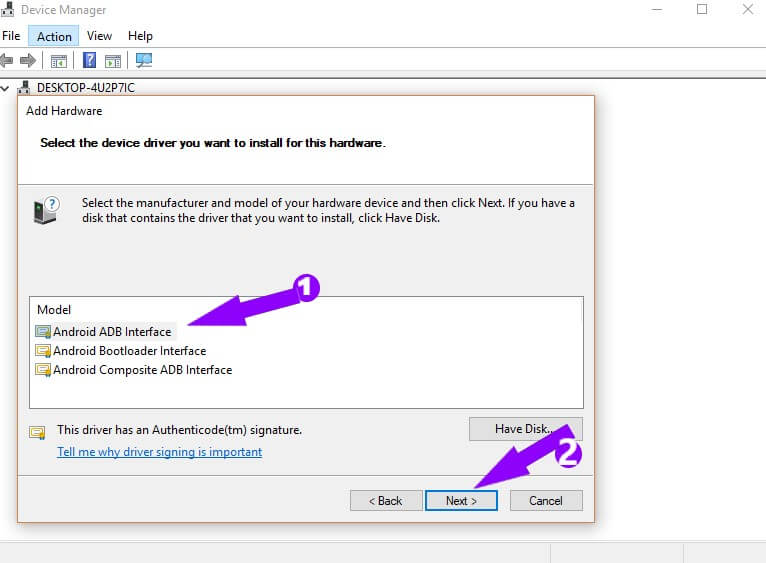This screenshot has height=563, width=766.
Task: Select the DESKTOP-4U2P7IC tree item
Action: pos(86,87)
